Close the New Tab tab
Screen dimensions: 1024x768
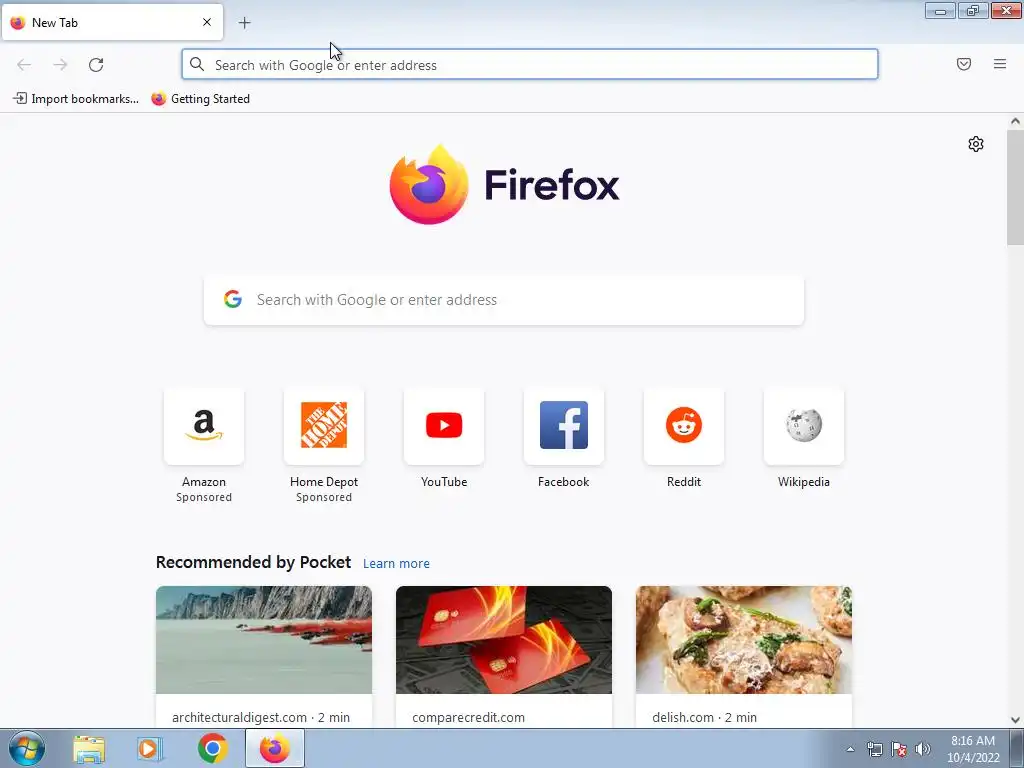tap(207, 22)
